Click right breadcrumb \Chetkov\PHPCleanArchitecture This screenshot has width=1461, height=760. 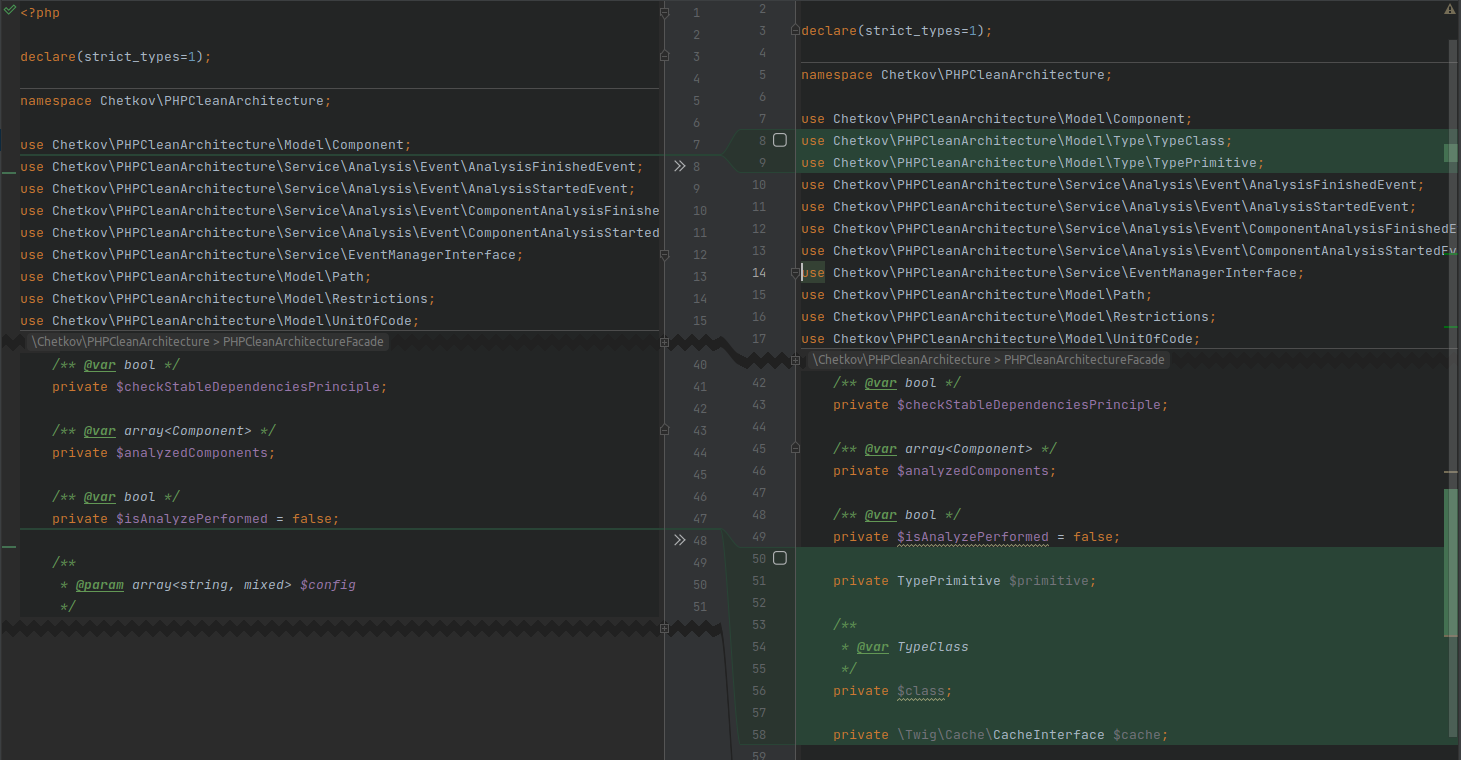click(x=902, y=360)
